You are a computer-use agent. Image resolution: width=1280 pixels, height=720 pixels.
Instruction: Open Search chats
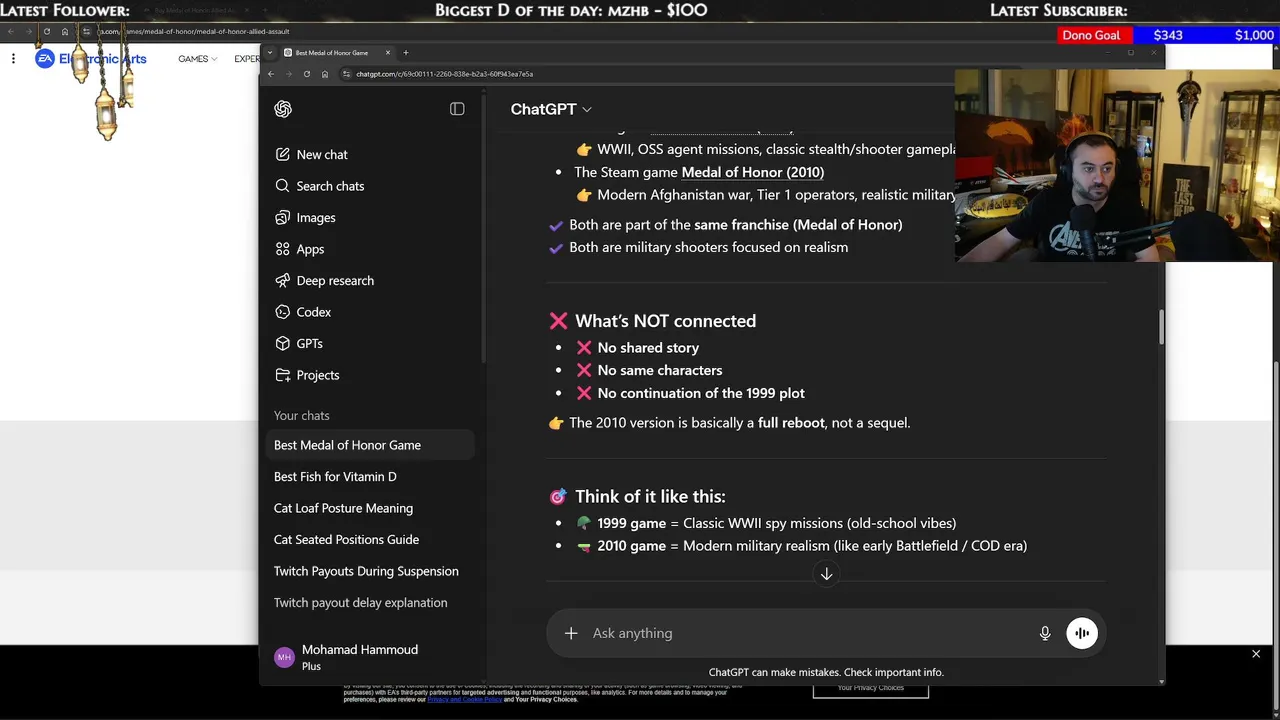coord(370,186)
